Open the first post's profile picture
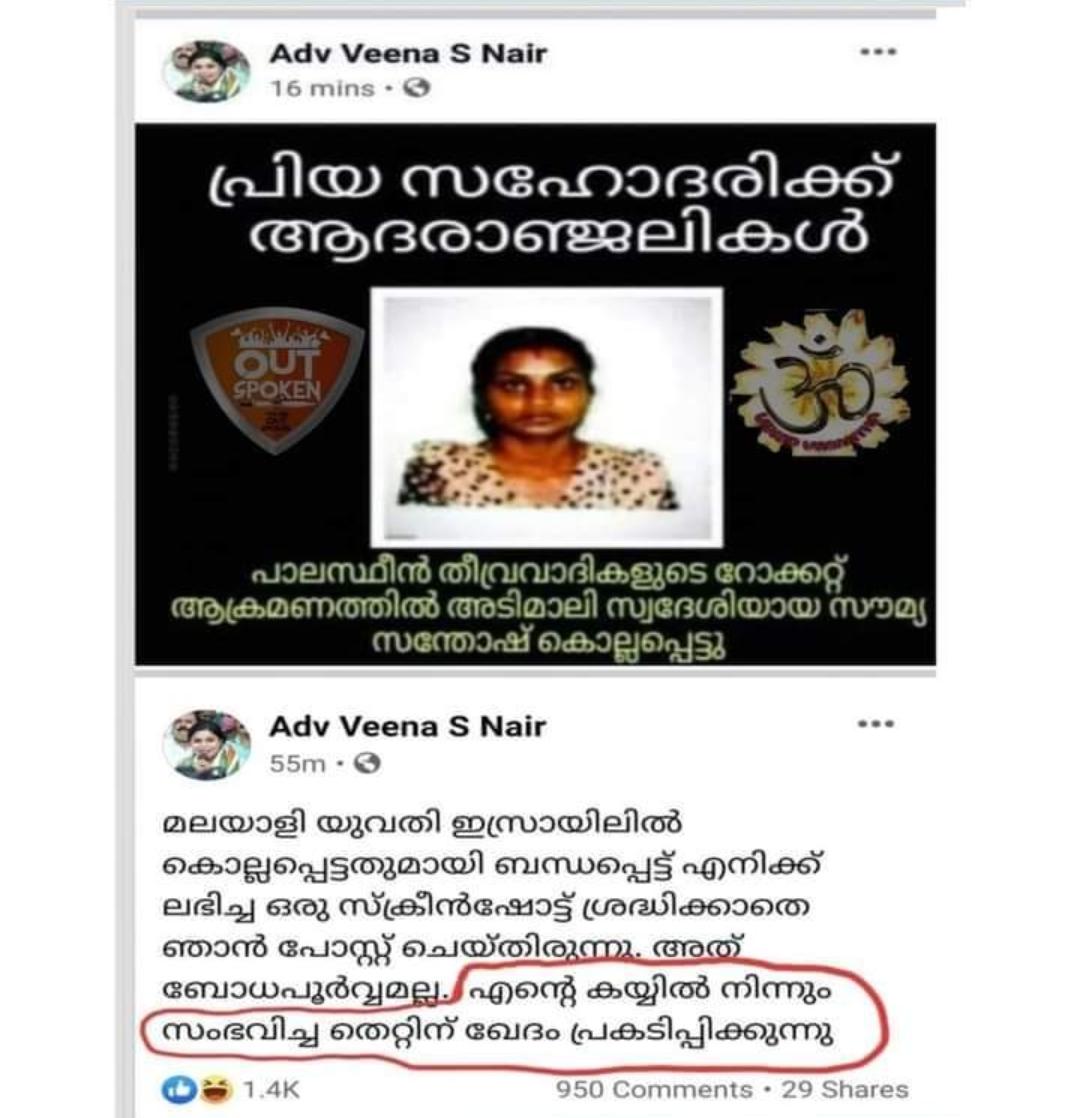 point(207,71)
